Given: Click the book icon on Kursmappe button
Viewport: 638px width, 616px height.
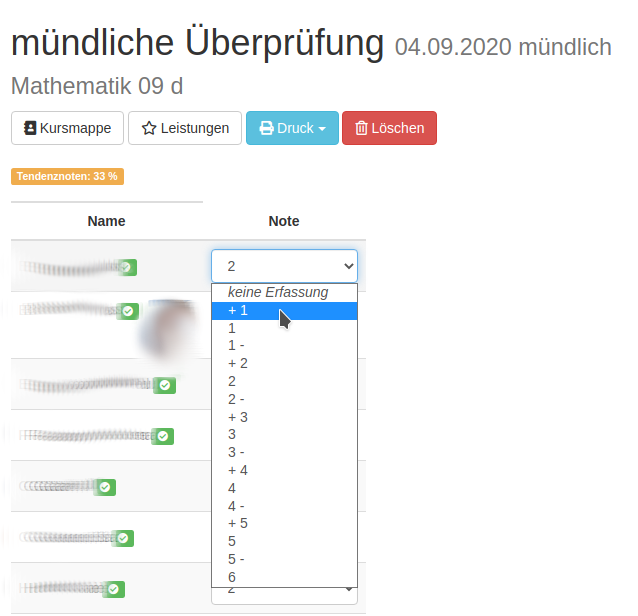Looking at the screenshot, I should tap(30, 128).
